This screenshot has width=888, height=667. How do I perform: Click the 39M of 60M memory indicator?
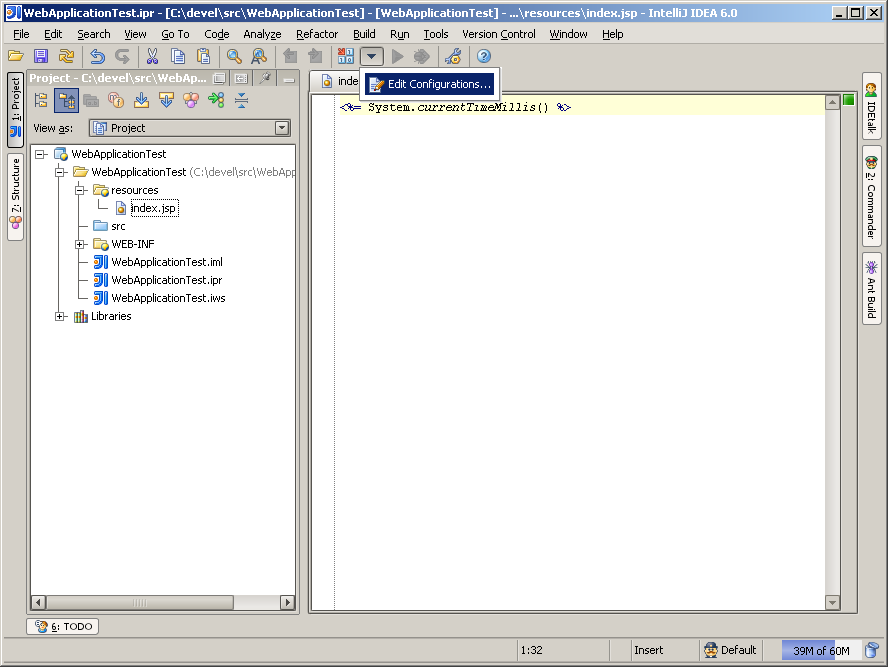tap(821, 651)
